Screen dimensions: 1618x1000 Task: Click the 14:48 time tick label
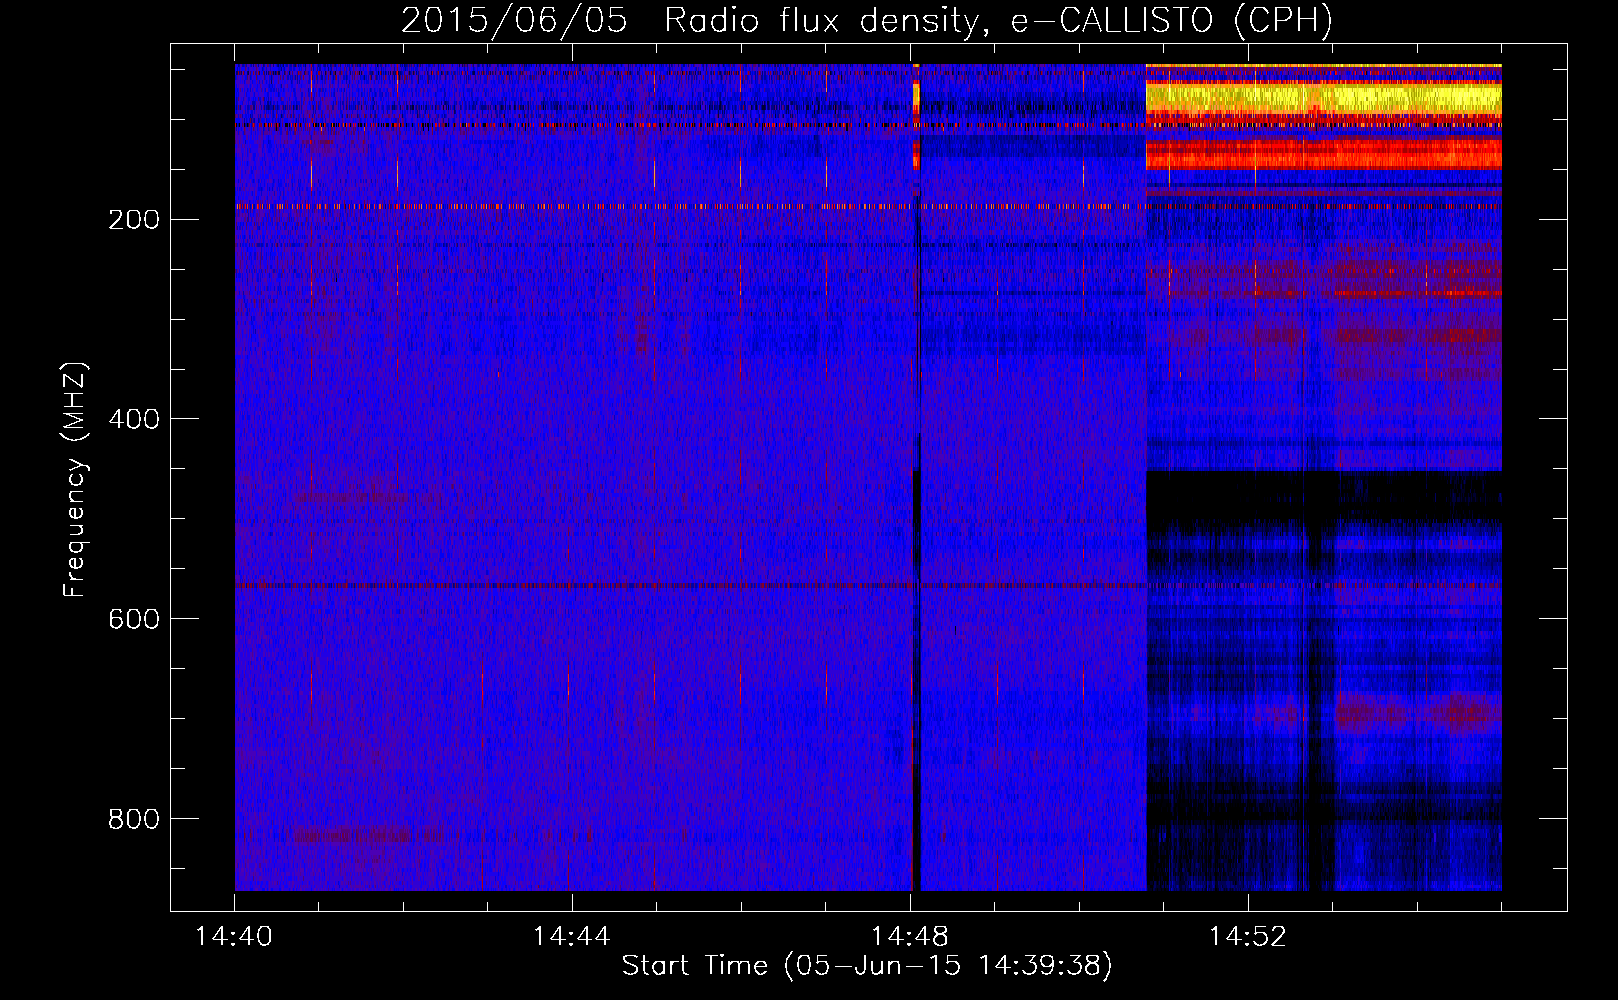click(x=910, y=937)
